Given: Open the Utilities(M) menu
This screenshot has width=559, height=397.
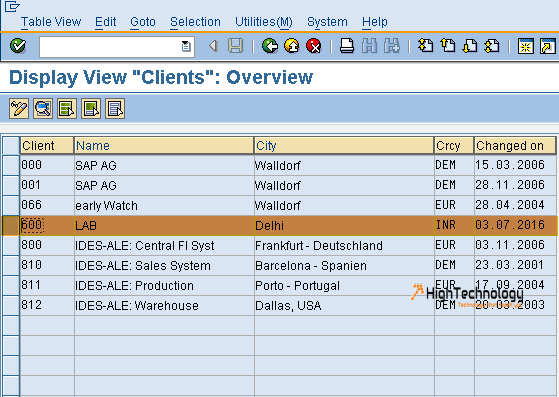Looking at the screenshot, I should coord(263,22).
